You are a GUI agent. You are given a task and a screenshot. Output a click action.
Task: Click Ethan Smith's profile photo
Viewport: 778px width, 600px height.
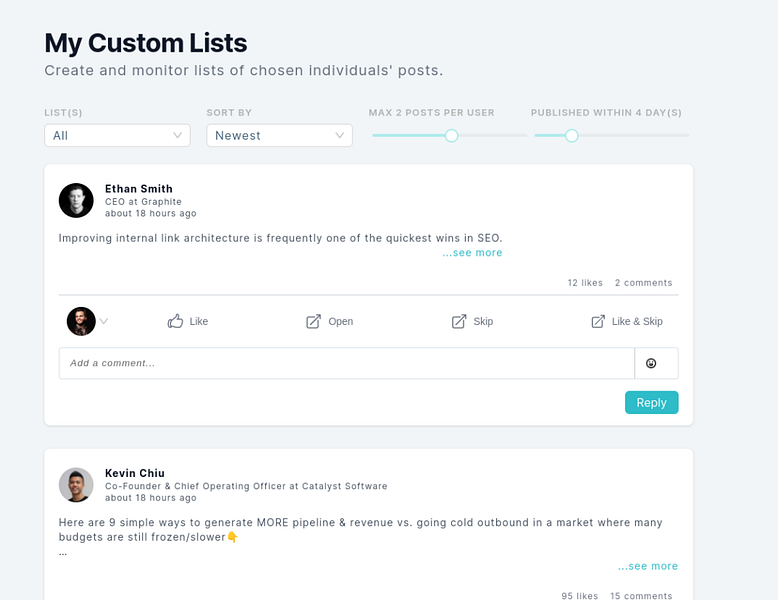point(76,200)
